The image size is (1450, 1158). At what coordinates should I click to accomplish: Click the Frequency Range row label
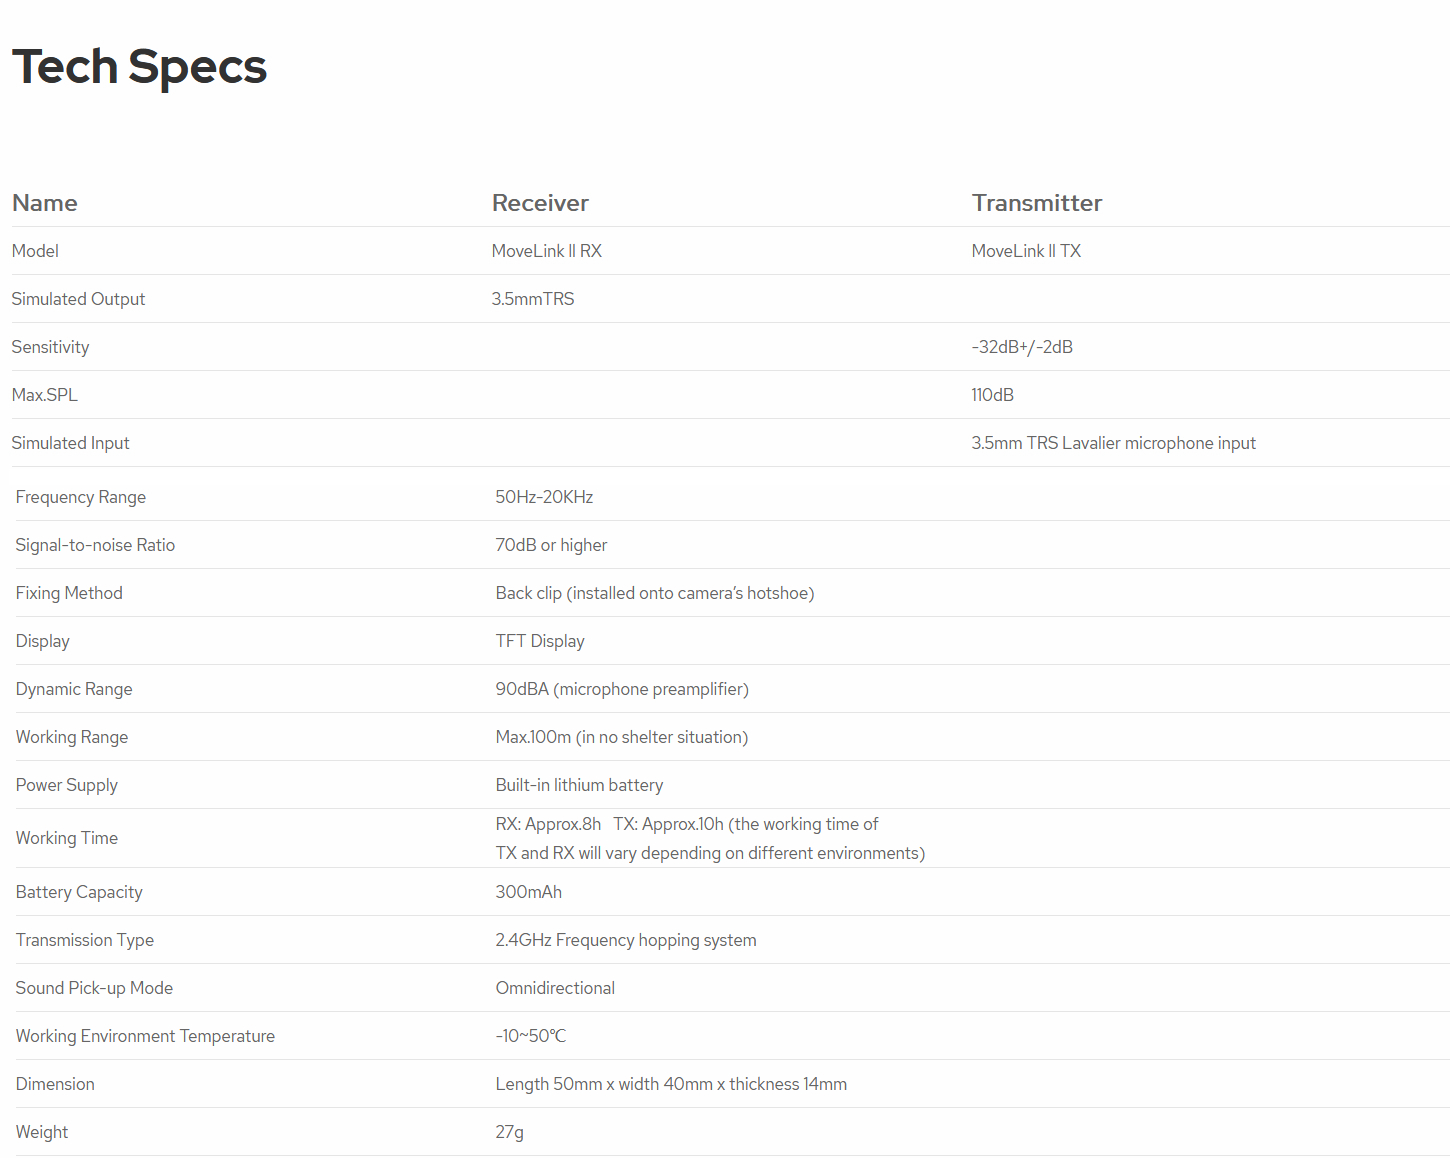pyautogui.click(x=81, y=497)
